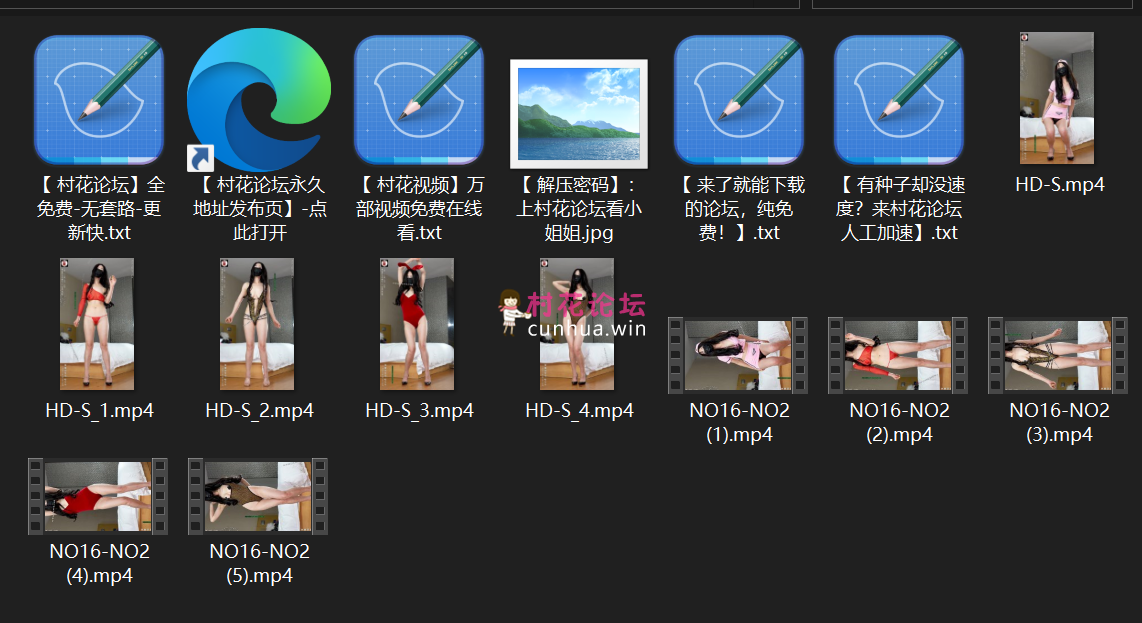This screenshot has height=623, width=1142.
Task: Select the HD-S_2.mp4 video thumbnail
Action: click(257, 324)
